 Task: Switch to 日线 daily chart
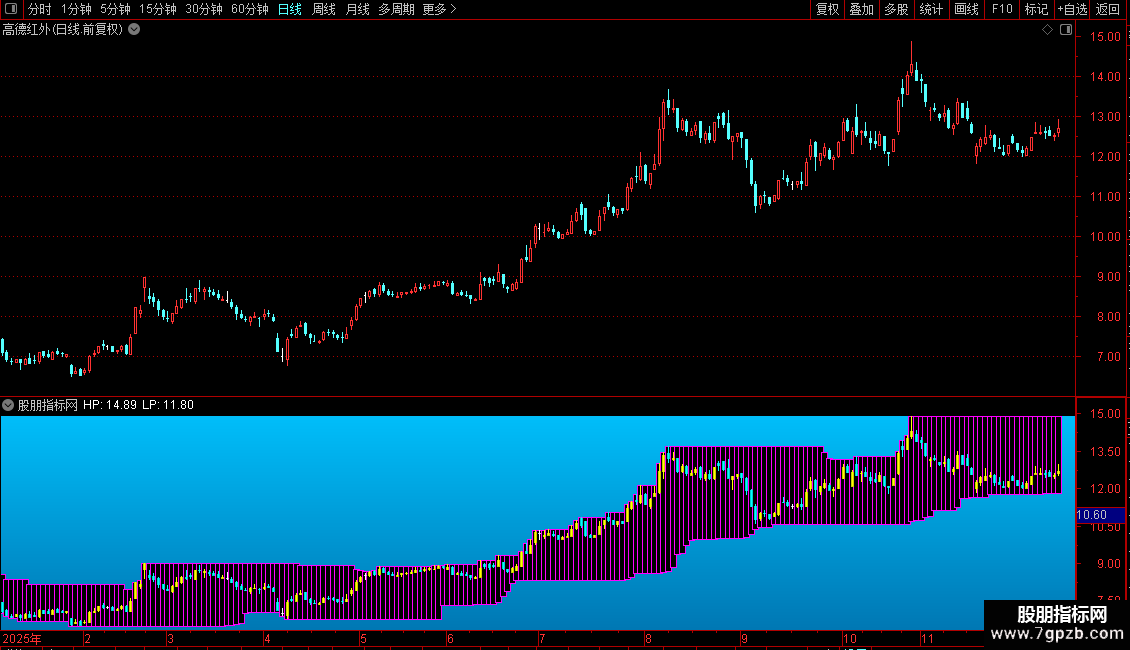[290, 9]
